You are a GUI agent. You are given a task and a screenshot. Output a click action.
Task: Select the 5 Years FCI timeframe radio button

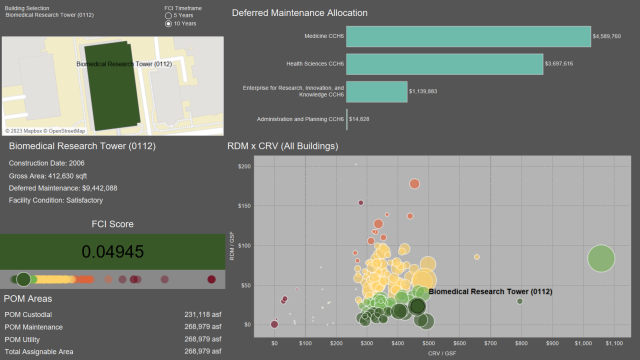tap(168, 16)
